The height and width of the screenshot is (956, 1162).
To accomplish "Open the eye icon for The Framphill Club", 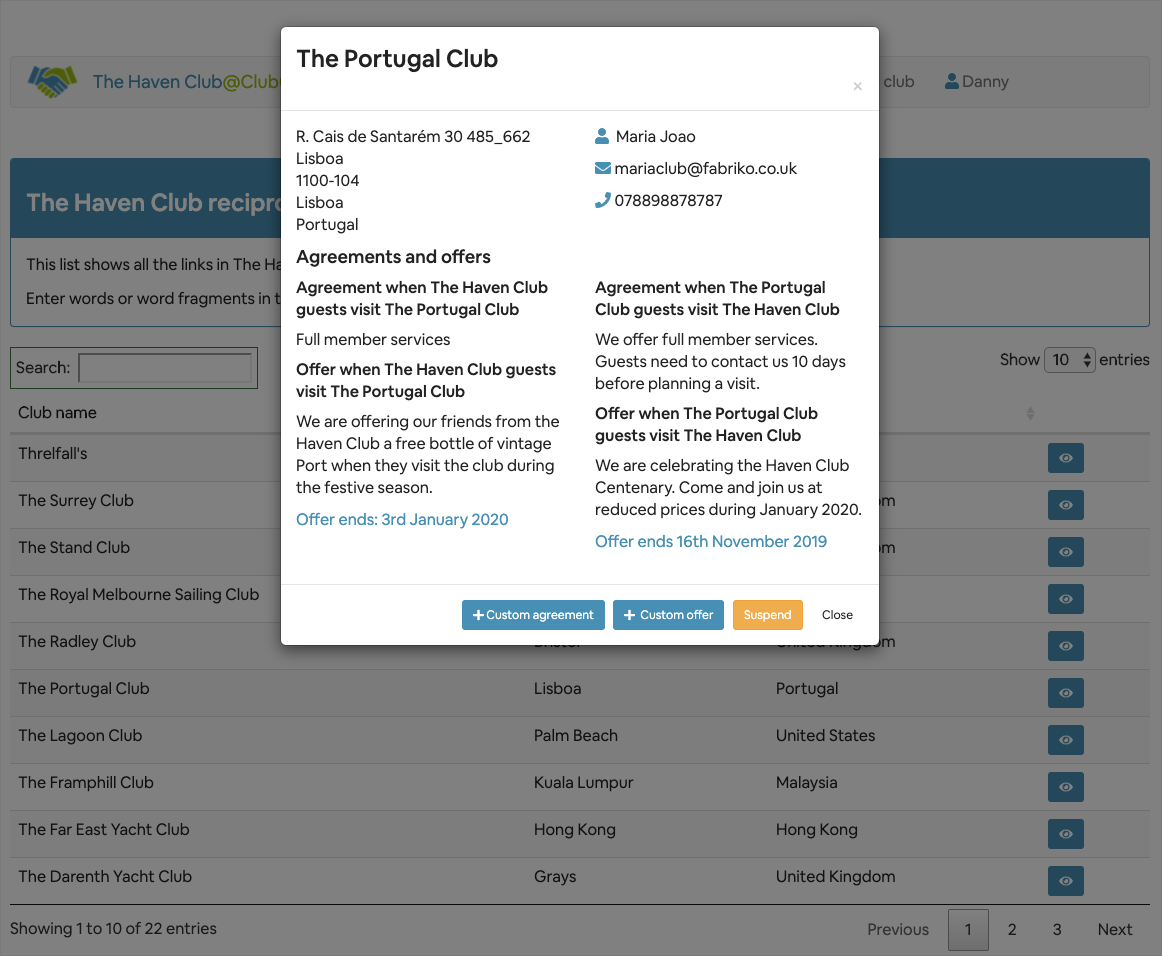I will click(x=1065, y=787).
